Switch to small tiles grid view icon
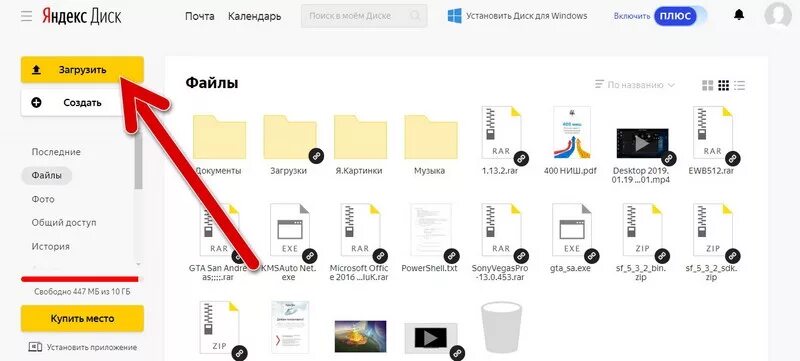The width and height of the screenshot is (800, 361). 723,85
